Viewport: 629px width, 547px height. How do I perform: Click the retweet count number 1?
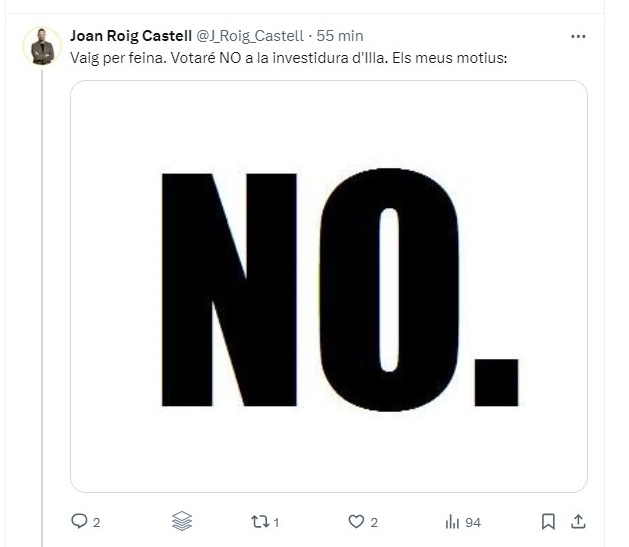click(276, 522)
